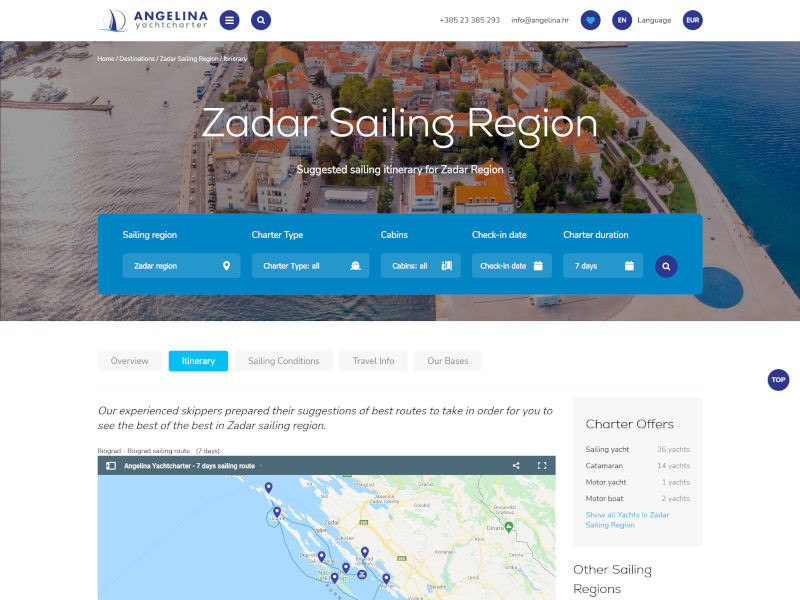Click the EN language circle icon

tap(621, 20)
